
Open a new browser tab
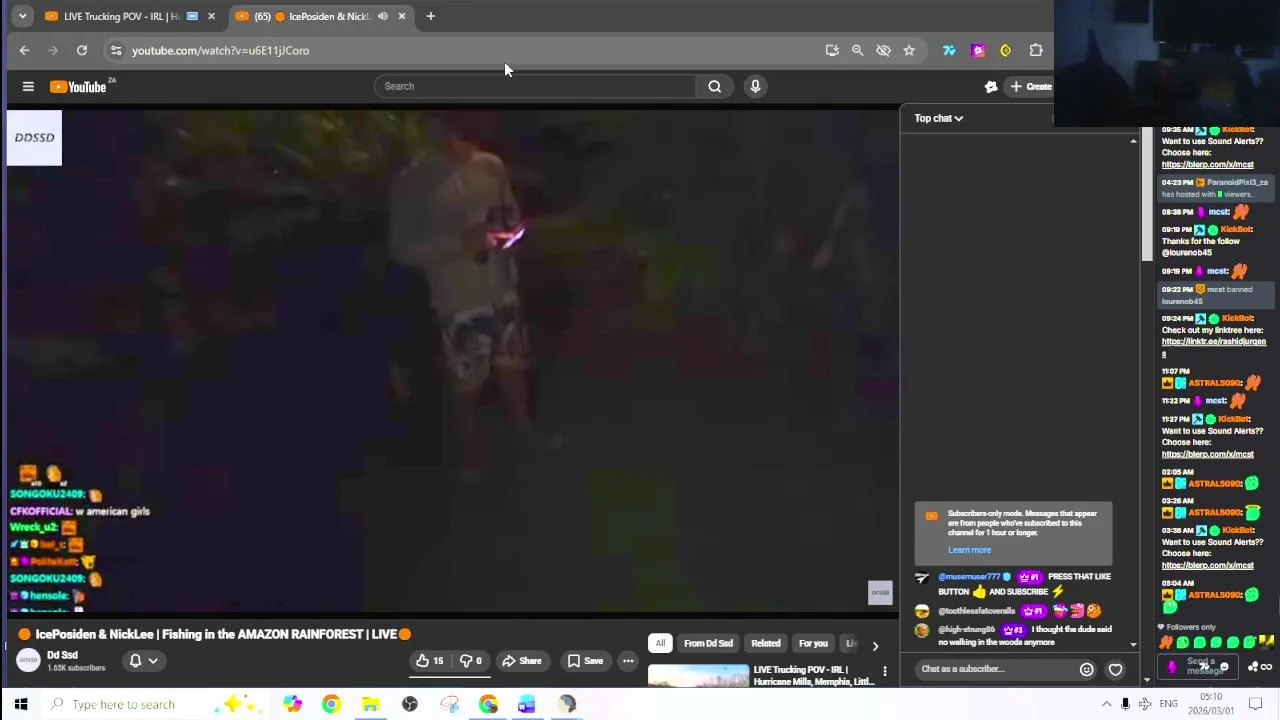pos(430,16)
